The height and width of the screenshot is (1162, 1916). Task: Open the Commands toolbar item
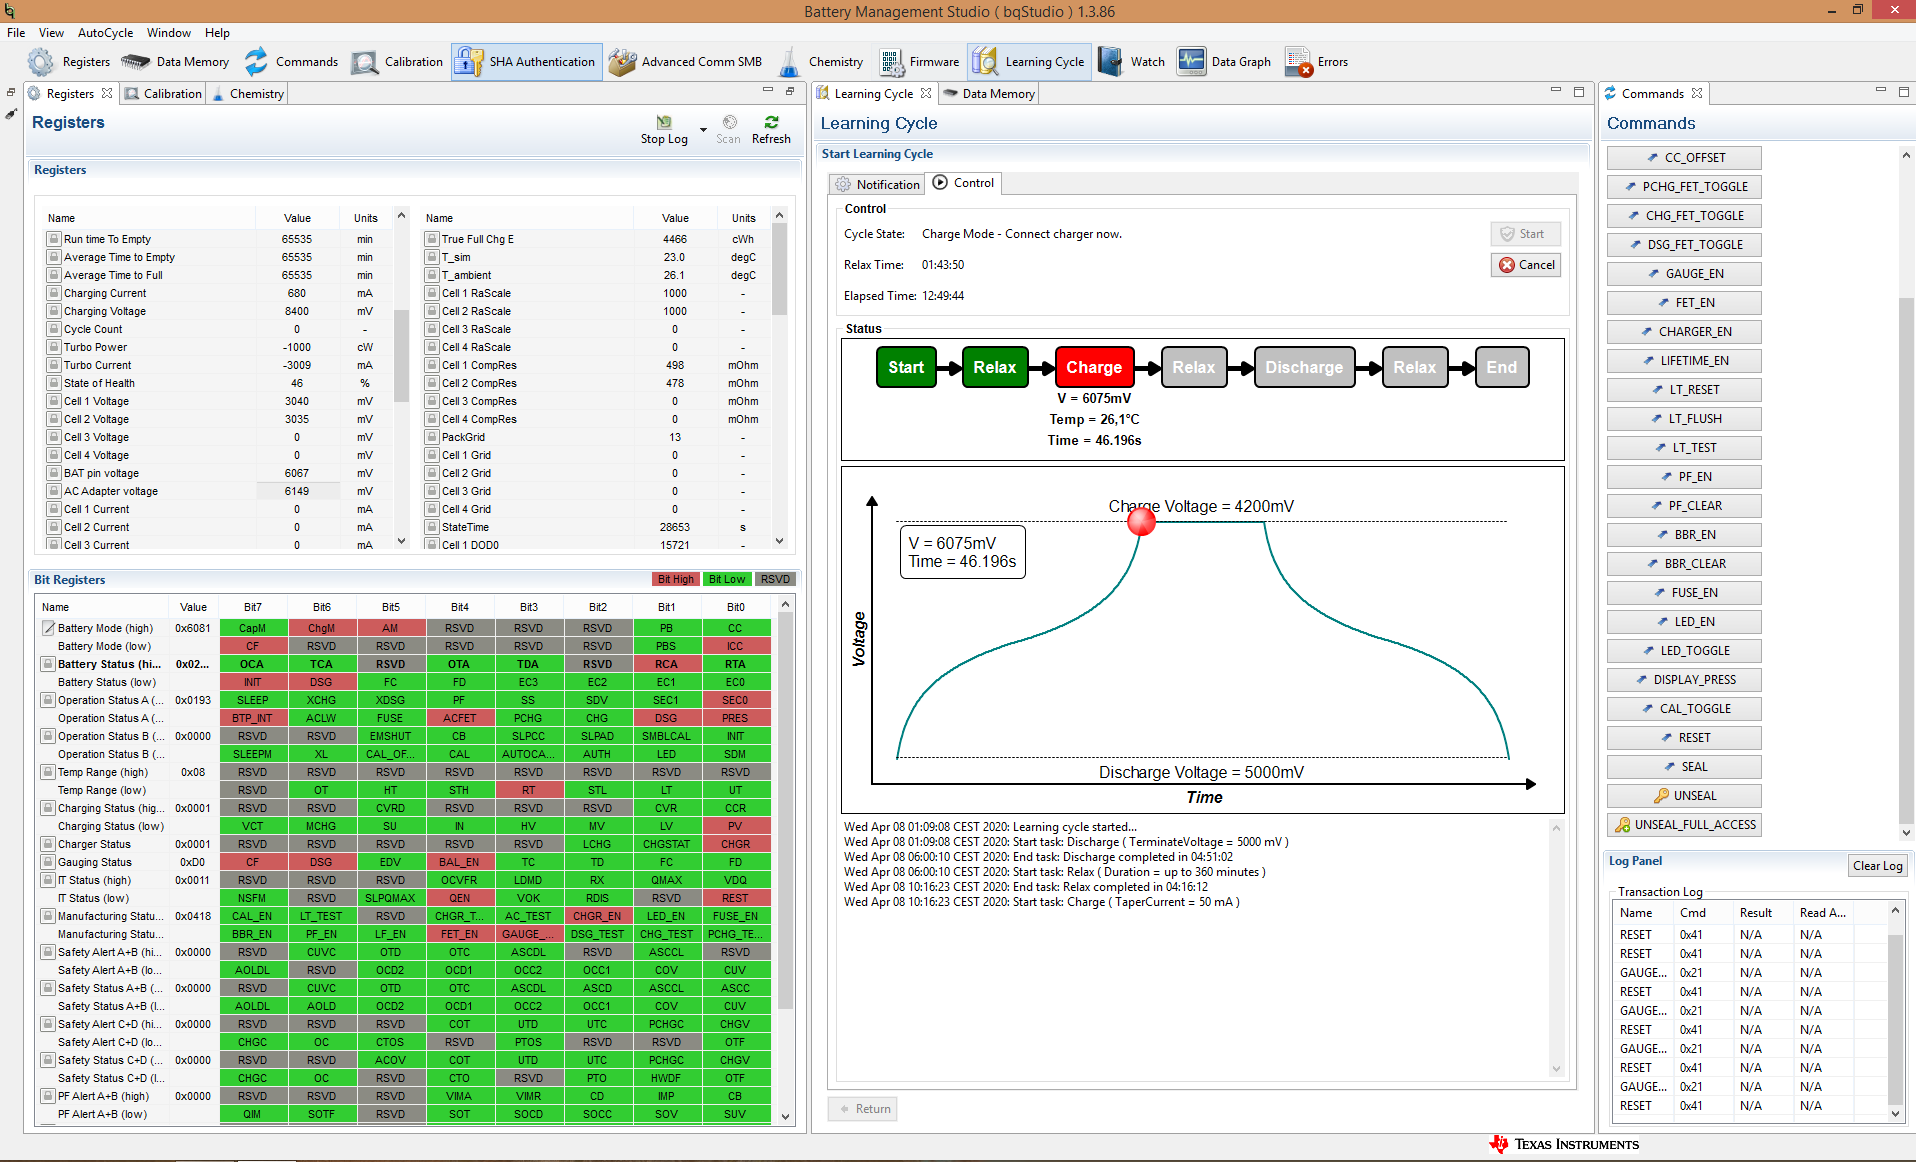click(x=291, y=62)
